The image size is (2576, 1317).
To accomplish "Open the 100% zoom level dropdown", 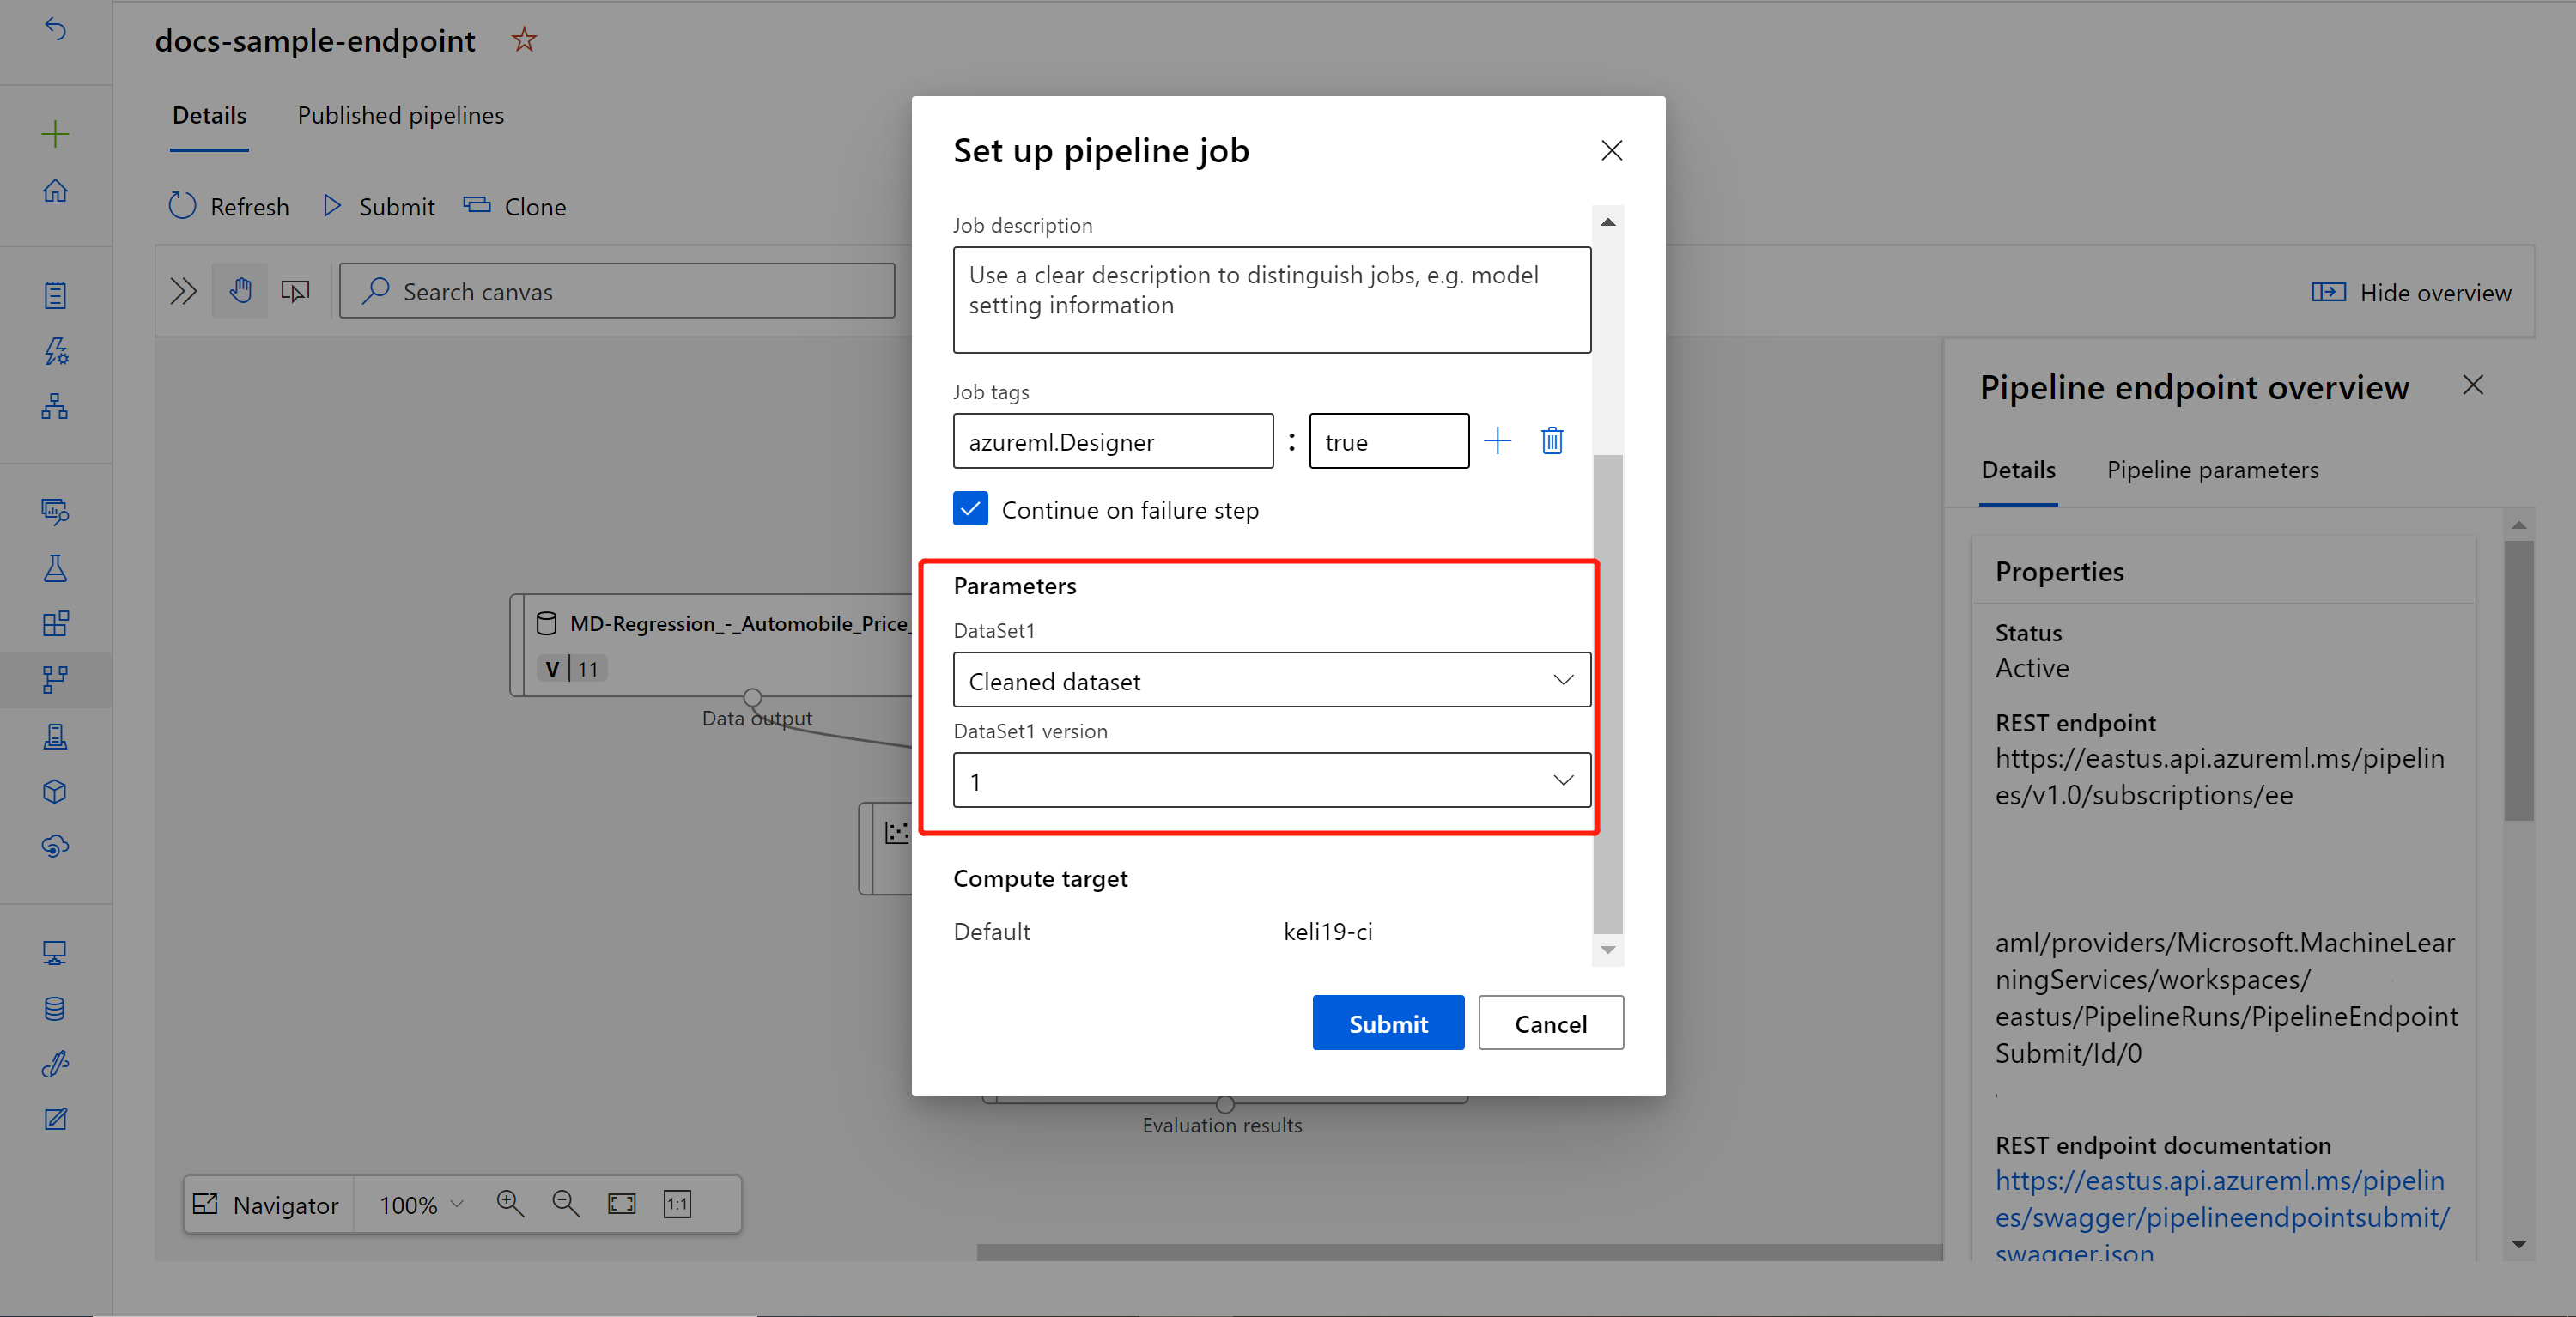I will point(421,1205).
